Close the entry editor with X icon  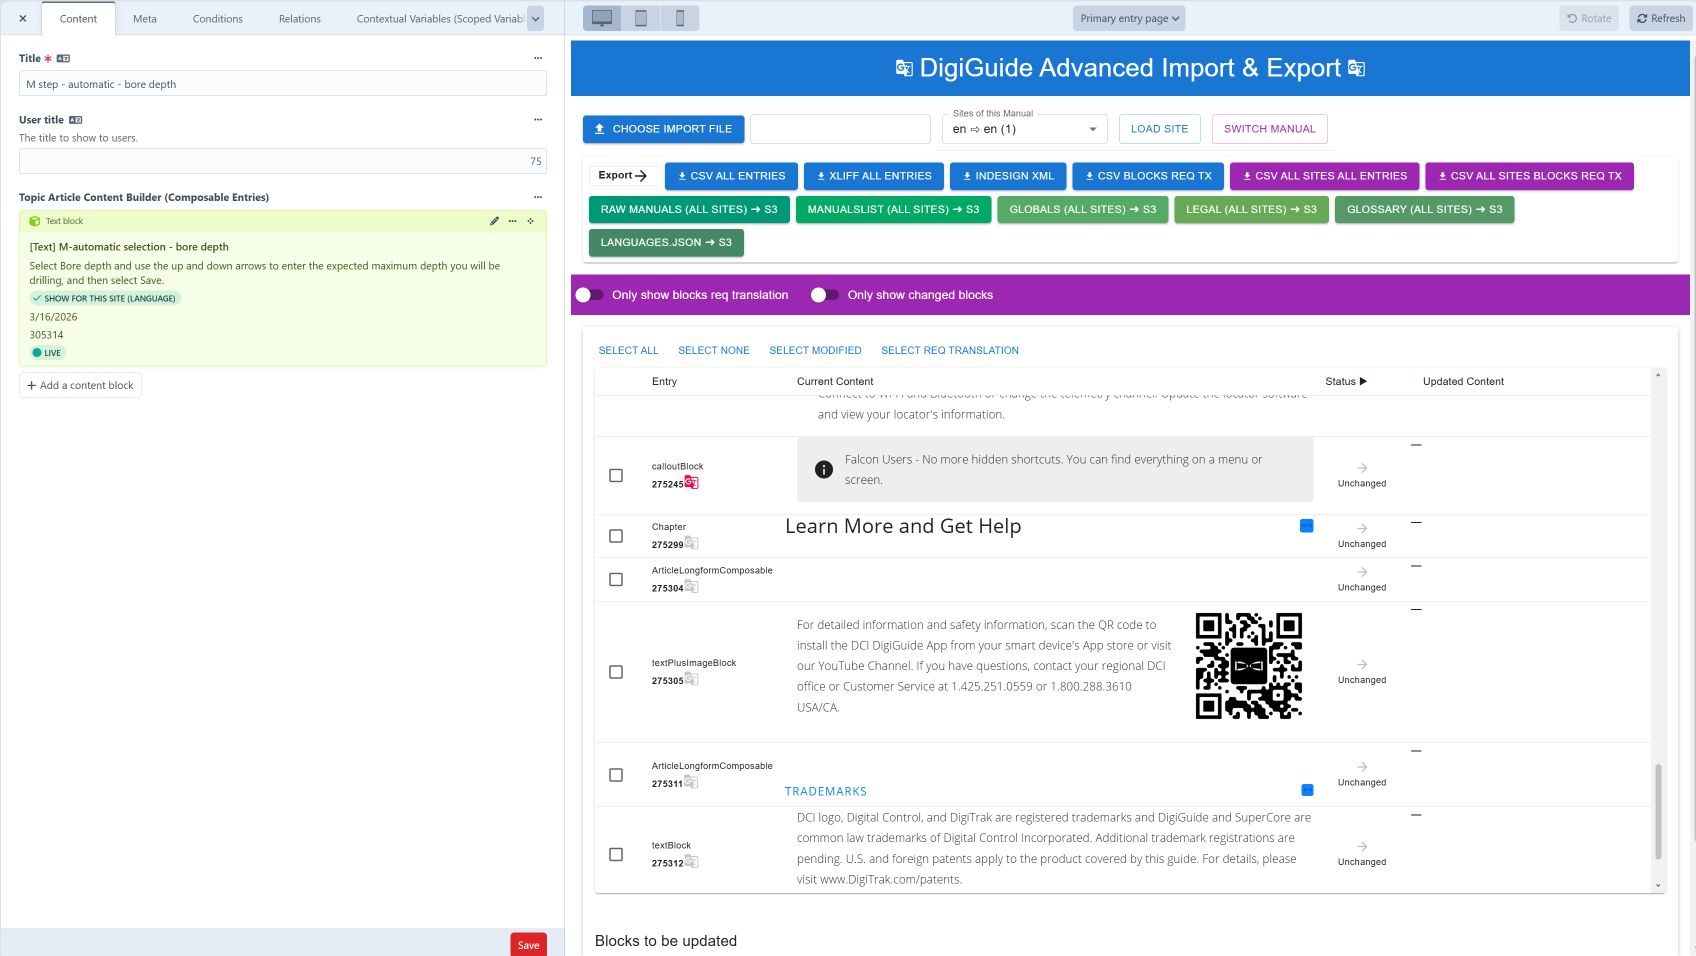coord(23,18)
